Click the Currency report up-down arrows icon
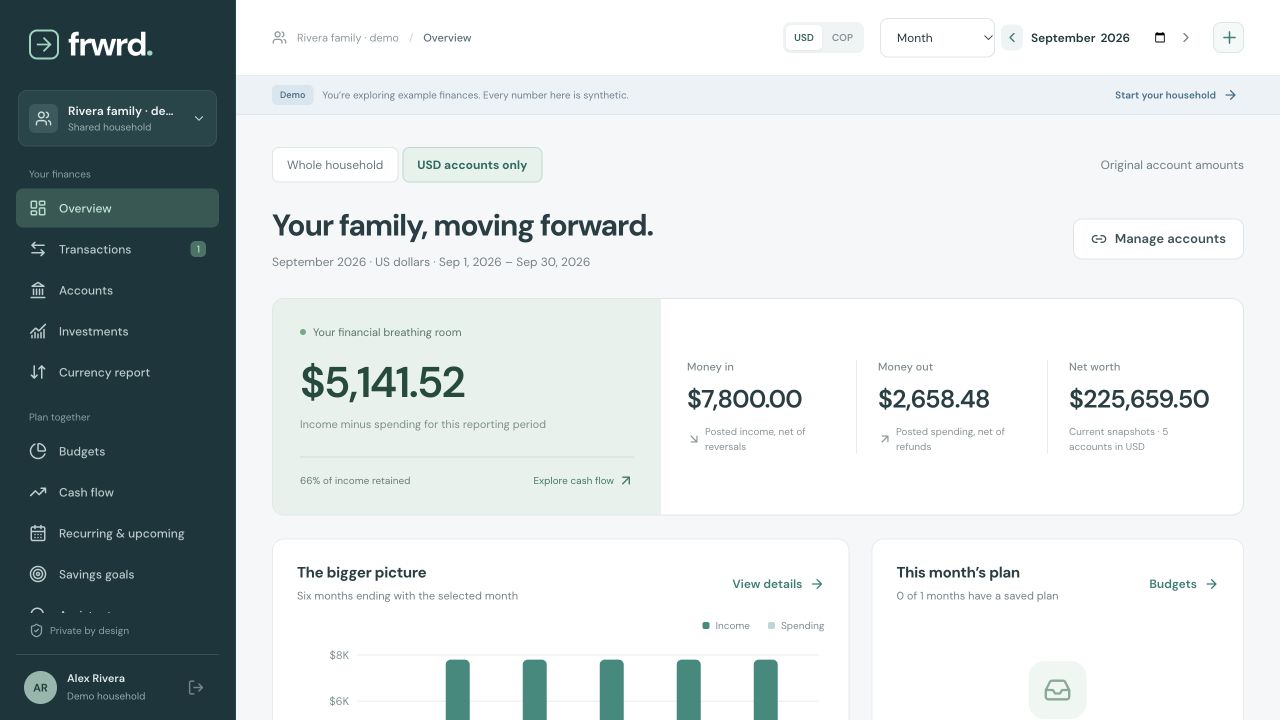 point(38,372)
